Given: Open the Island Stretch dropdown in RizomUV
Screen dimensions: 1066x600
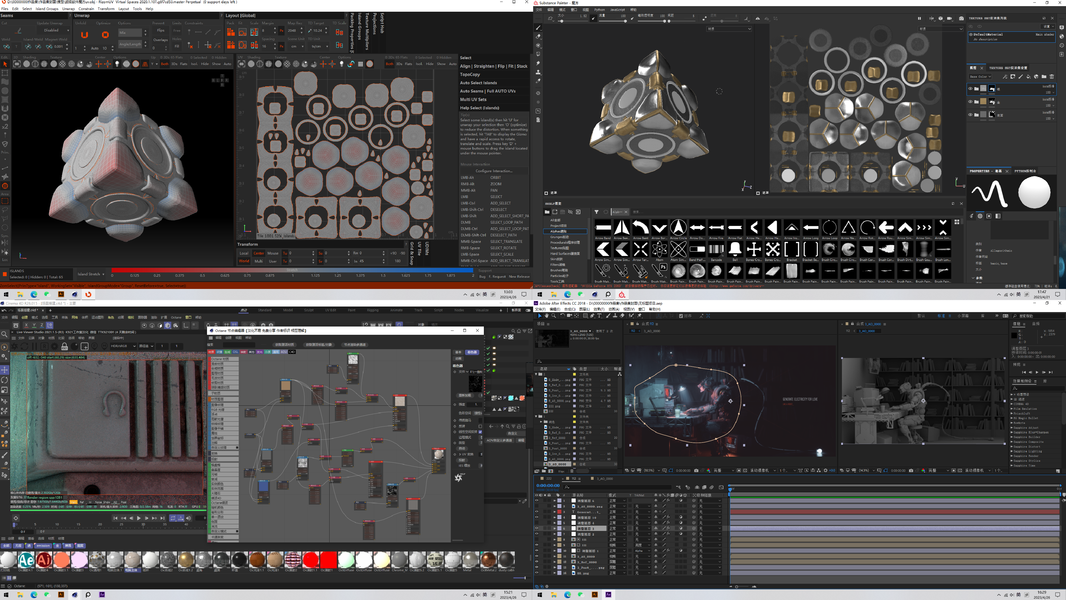Looking at the screenshot, I should [91, 275].
